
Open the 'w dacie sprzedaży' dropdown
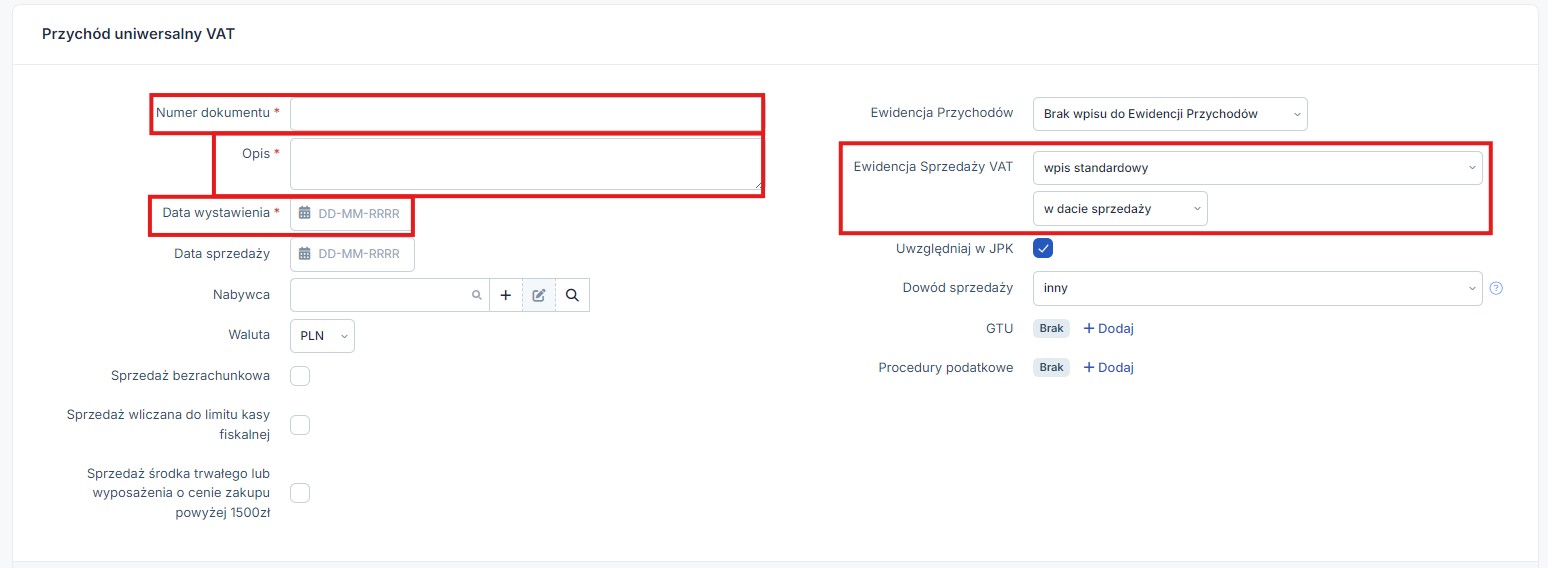(x=1119, y=209)
